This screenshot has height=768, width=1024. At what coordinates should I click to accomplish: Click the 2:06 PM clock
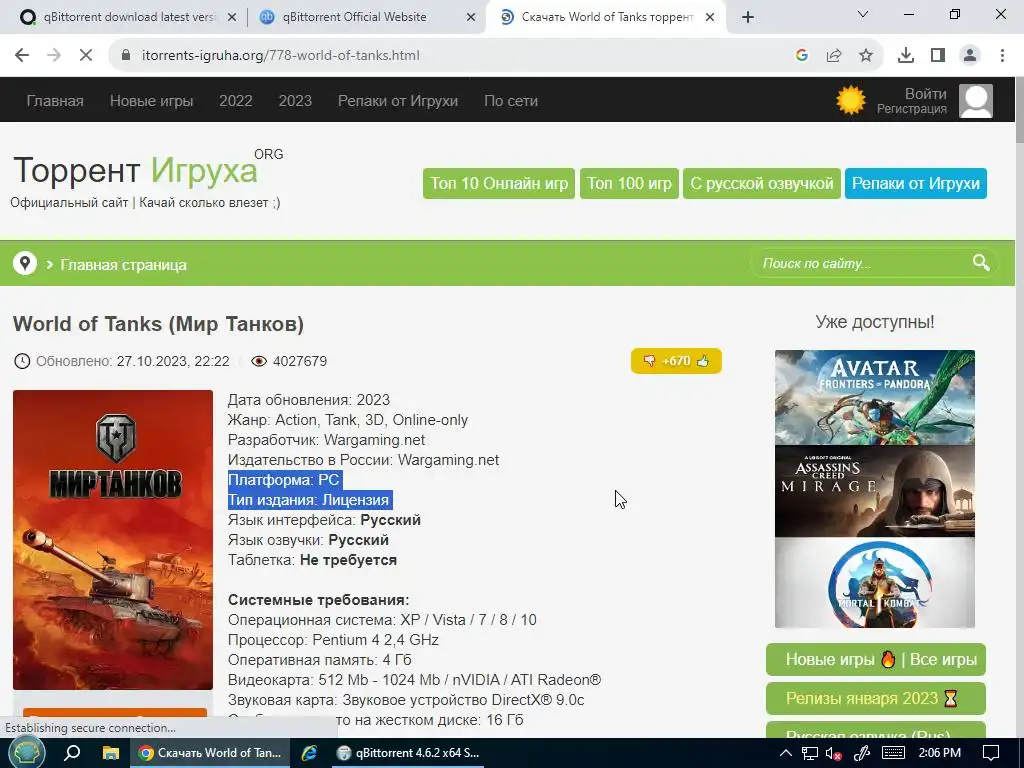(x=939, y=753)
